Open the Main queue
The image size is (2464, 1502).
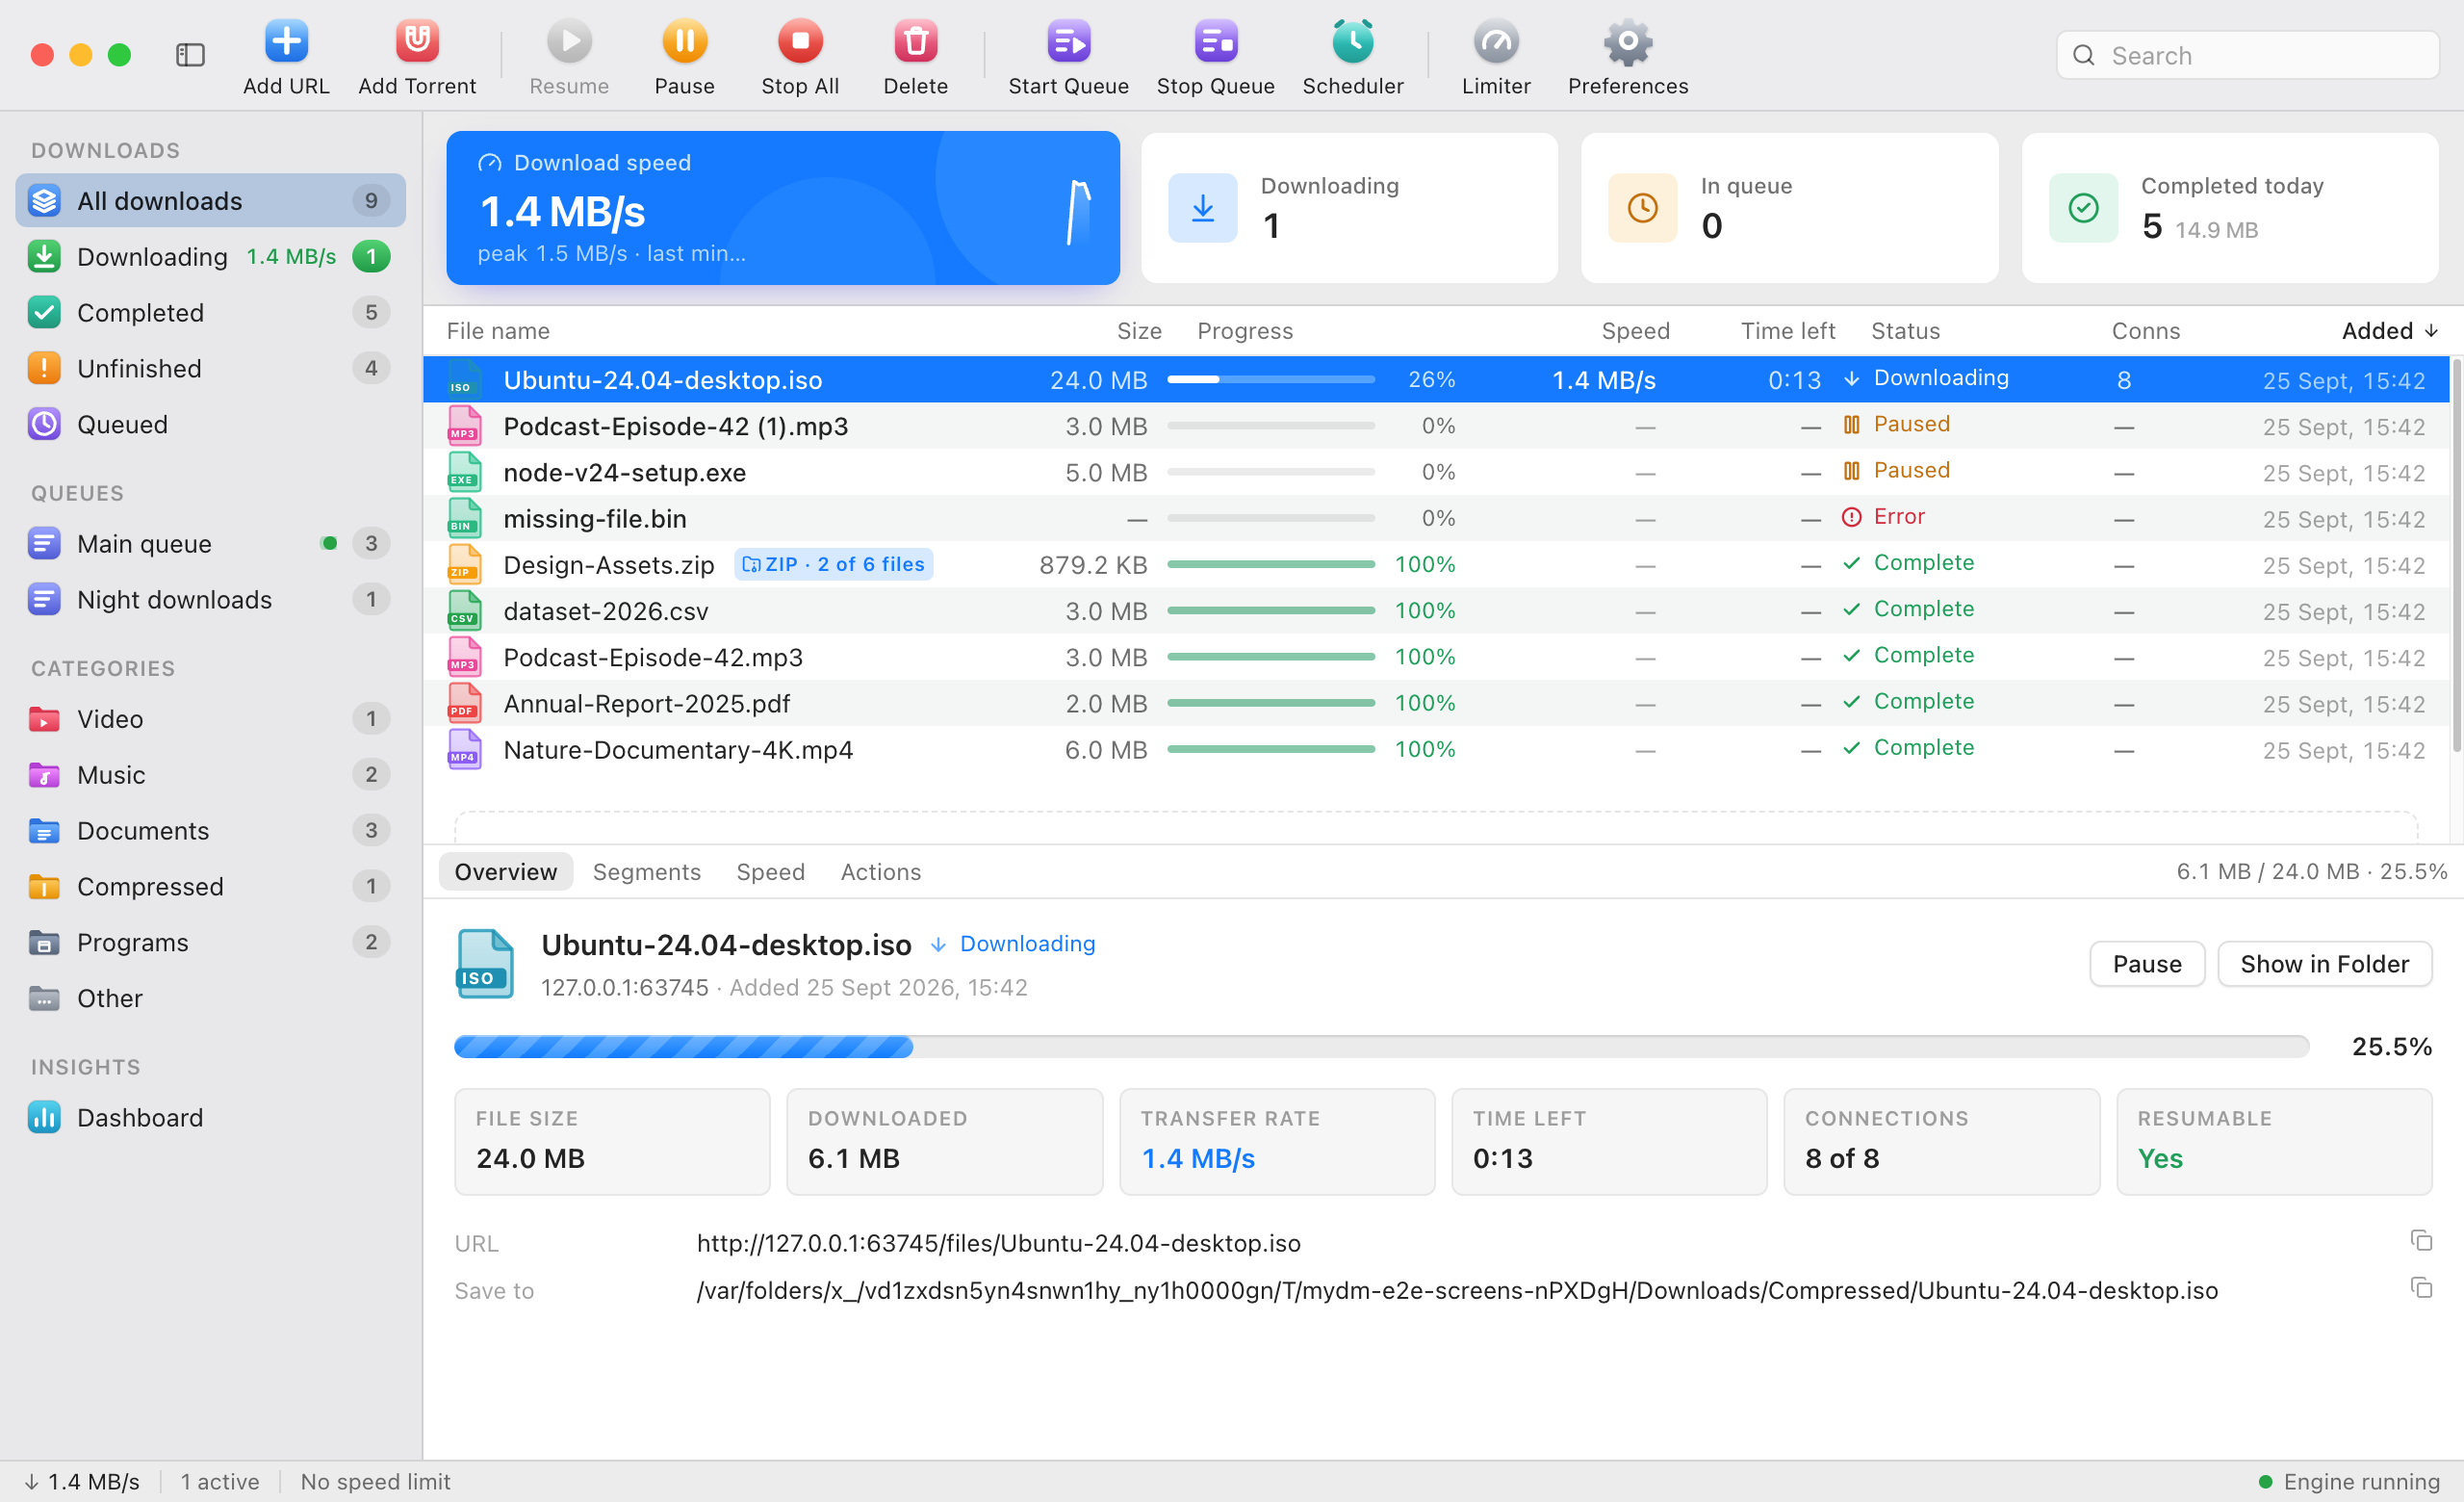tap(210, 544)
